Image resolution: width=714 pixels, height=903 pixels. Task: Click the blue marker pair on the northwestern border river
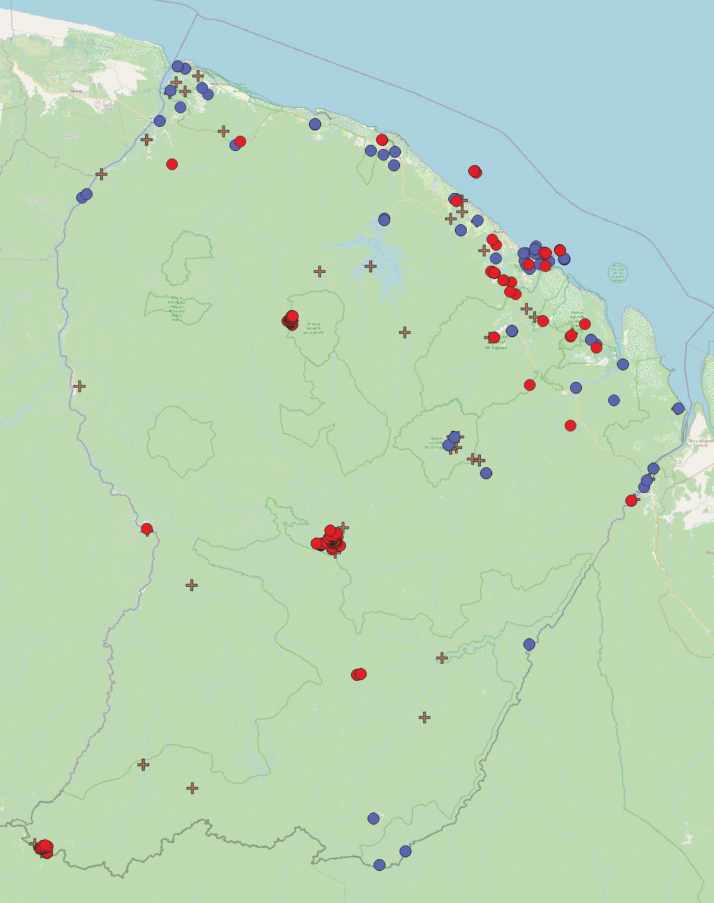pyautogui.click(x=85, y=196)
